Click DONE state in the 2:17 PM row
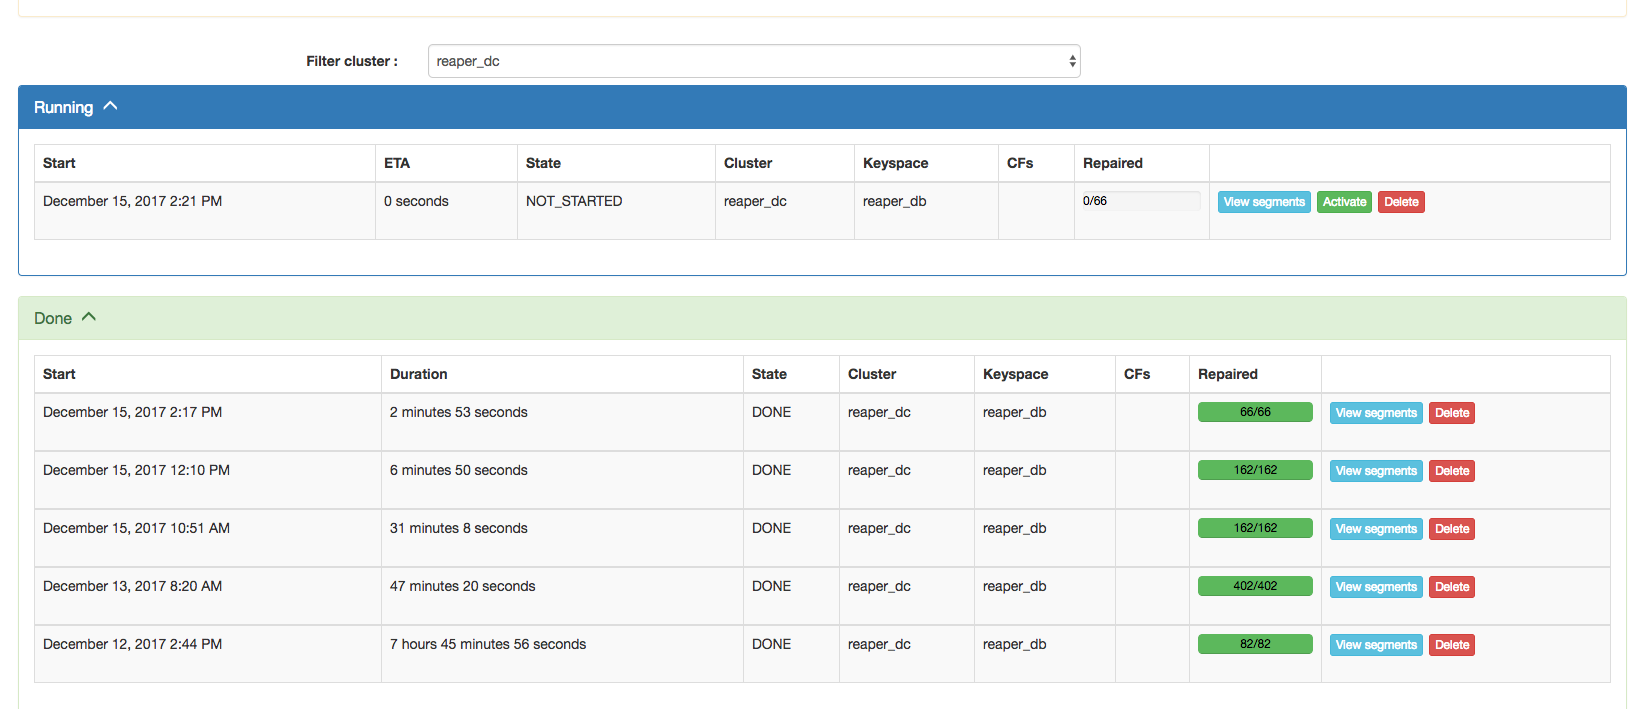 click(771, 412)
